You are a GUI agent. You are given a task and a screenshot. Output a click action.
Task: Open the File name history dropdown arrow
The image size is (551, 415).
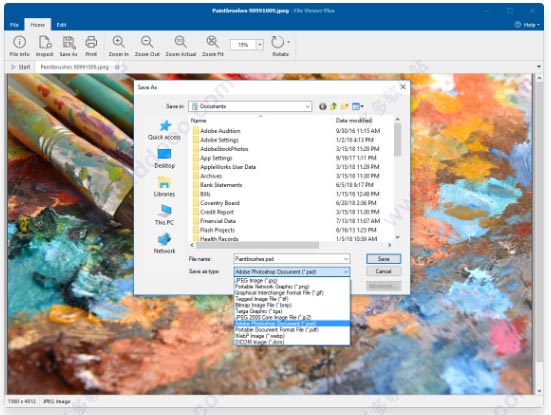click(346, 259)
